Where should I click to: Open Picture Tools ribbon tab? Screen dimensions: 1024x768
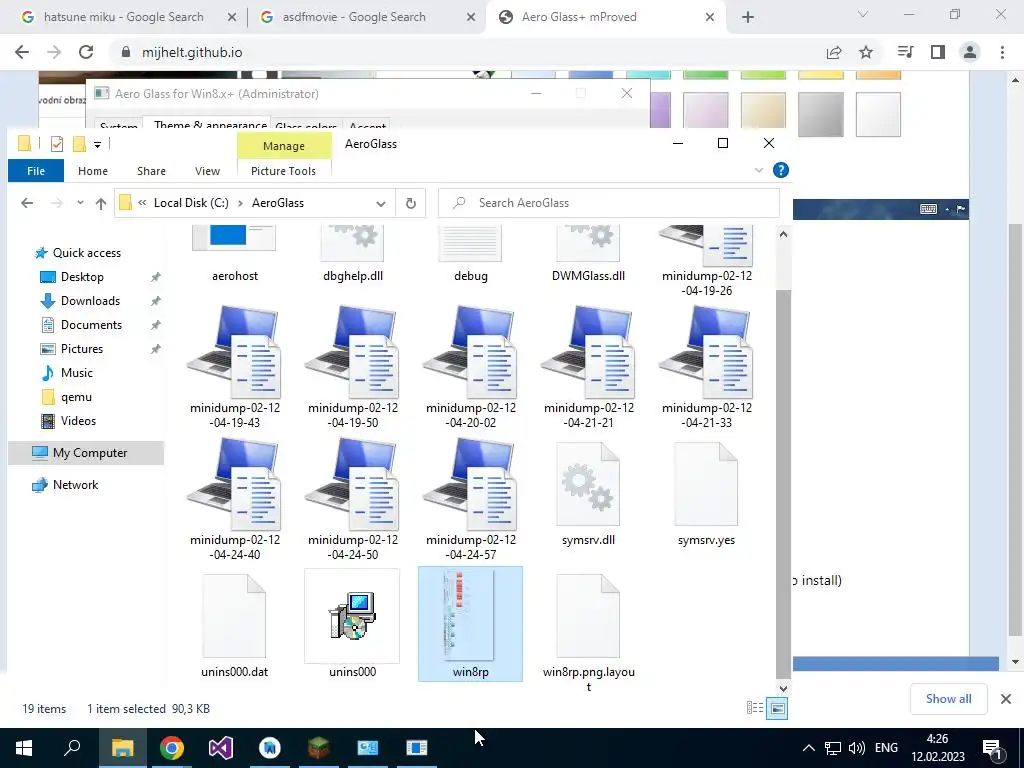tap(283, 171)
